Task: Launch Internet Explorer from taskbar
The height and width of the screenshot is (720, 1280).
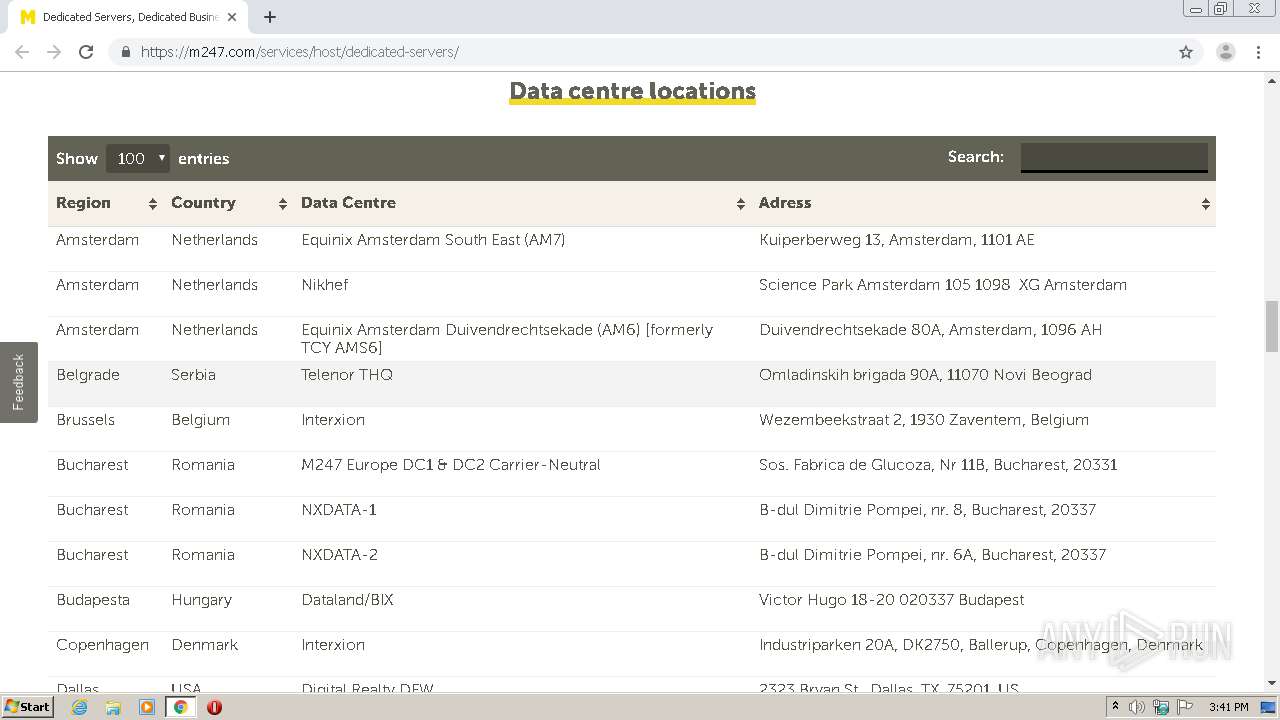Action: click(x=80, y=707)
